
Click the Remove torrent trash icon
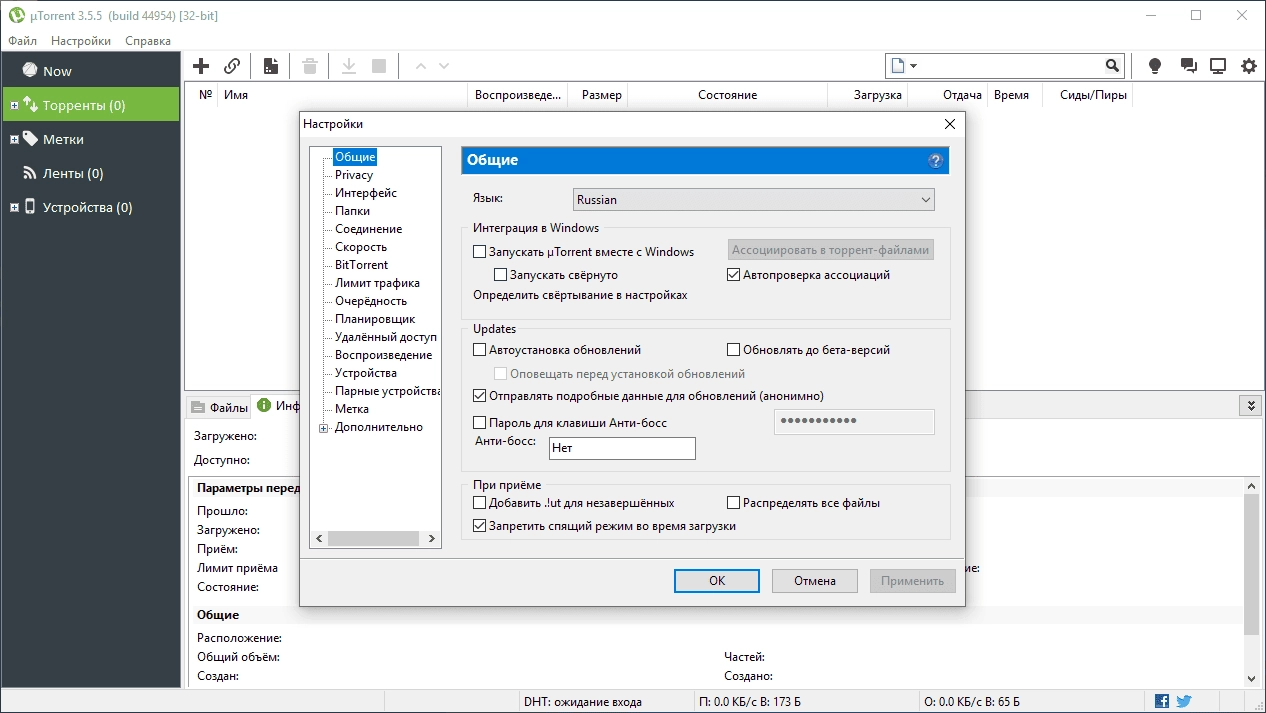(310, 66)
